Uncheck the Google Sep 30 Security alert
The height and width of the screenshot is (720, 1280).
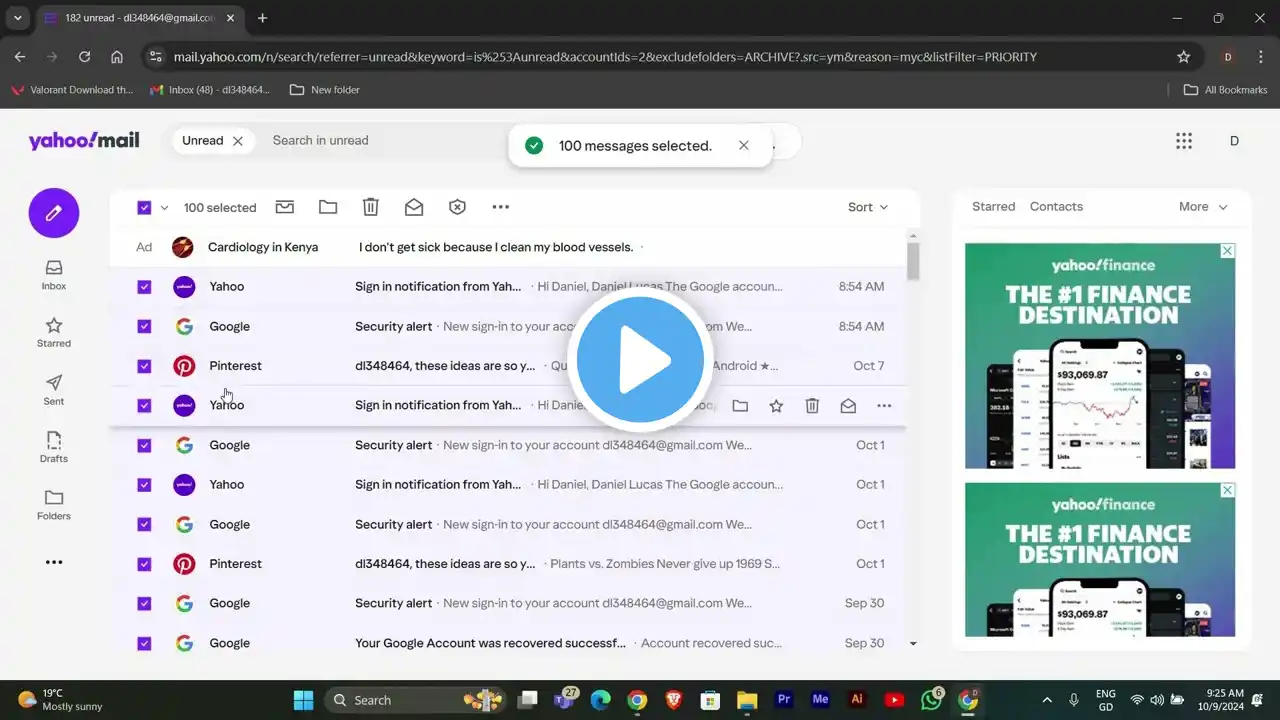144,604
